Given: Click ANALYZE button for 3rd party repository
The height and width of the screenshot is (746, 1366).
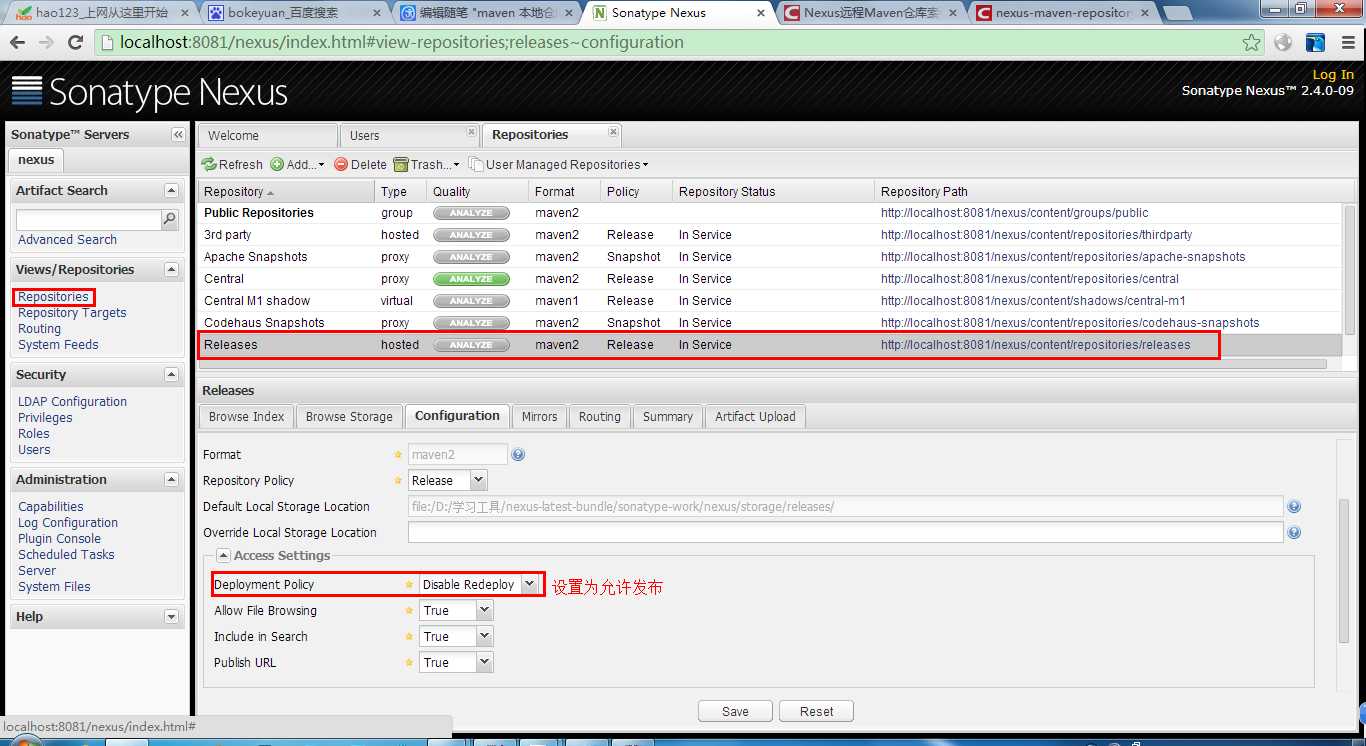Looking at the screenshot, I should (471, 235).
